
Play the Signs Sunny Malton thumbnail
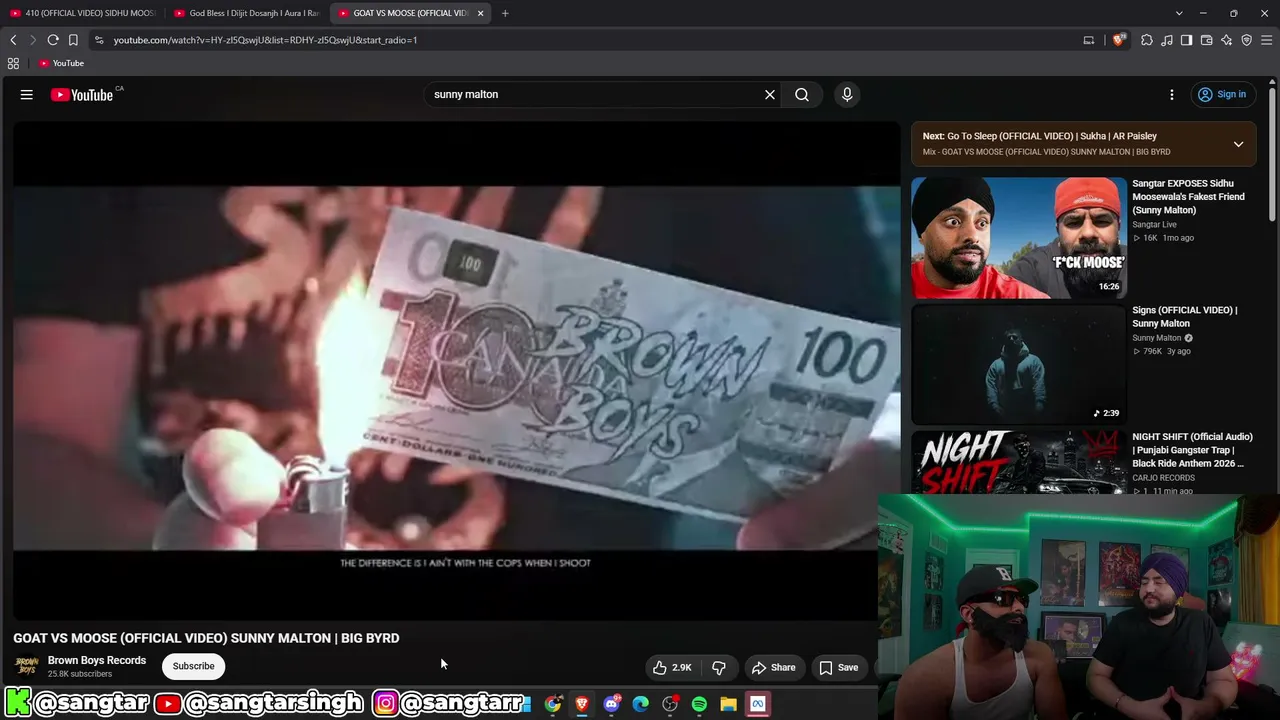click(1018, 365)
